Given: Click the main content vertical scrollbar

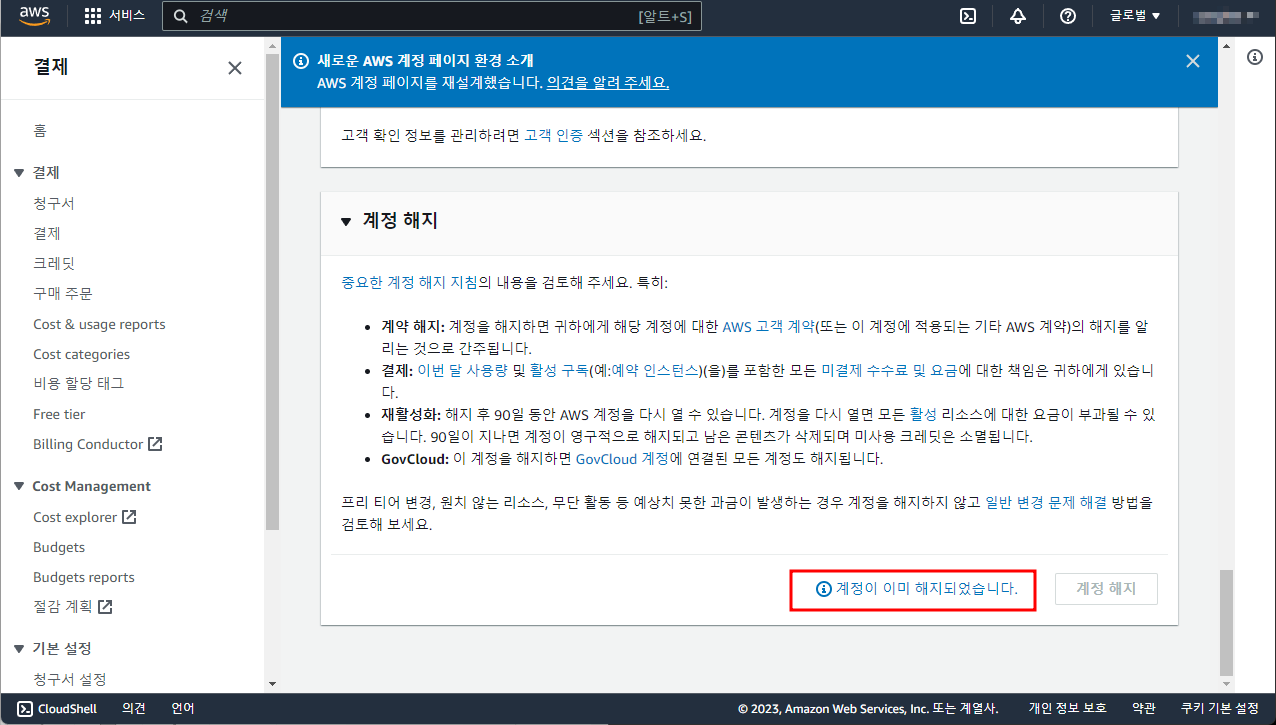Looking at the screenshot, I should pyautogui.click(x=1226, y=622).
